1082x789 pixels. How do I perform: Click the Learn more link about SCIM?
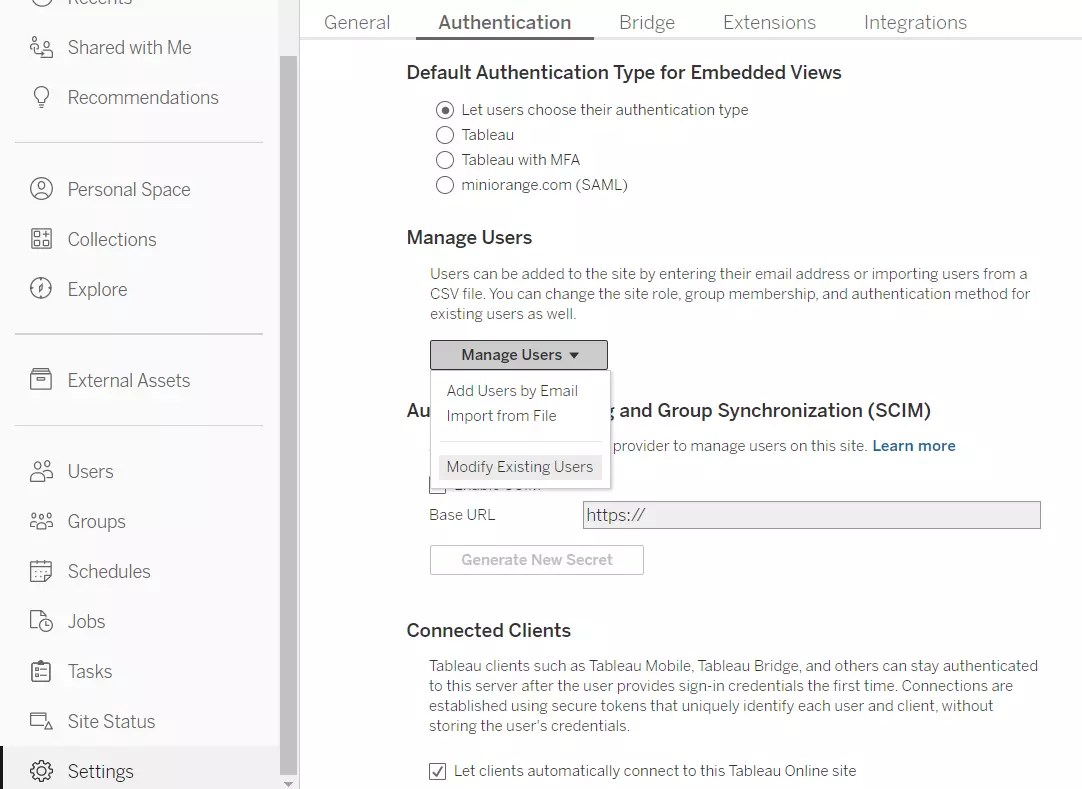pos(913,445)
